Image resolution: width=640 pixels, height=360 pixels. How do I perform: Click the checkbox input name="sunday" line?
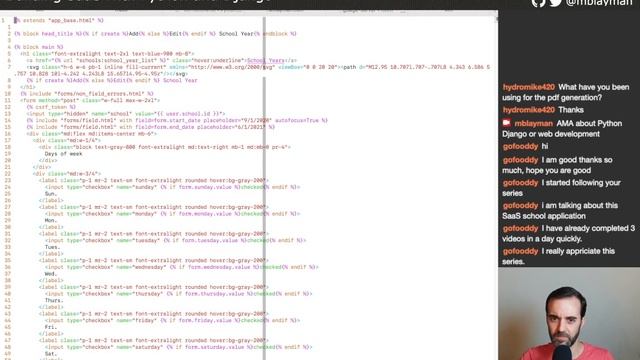point(173,187)
